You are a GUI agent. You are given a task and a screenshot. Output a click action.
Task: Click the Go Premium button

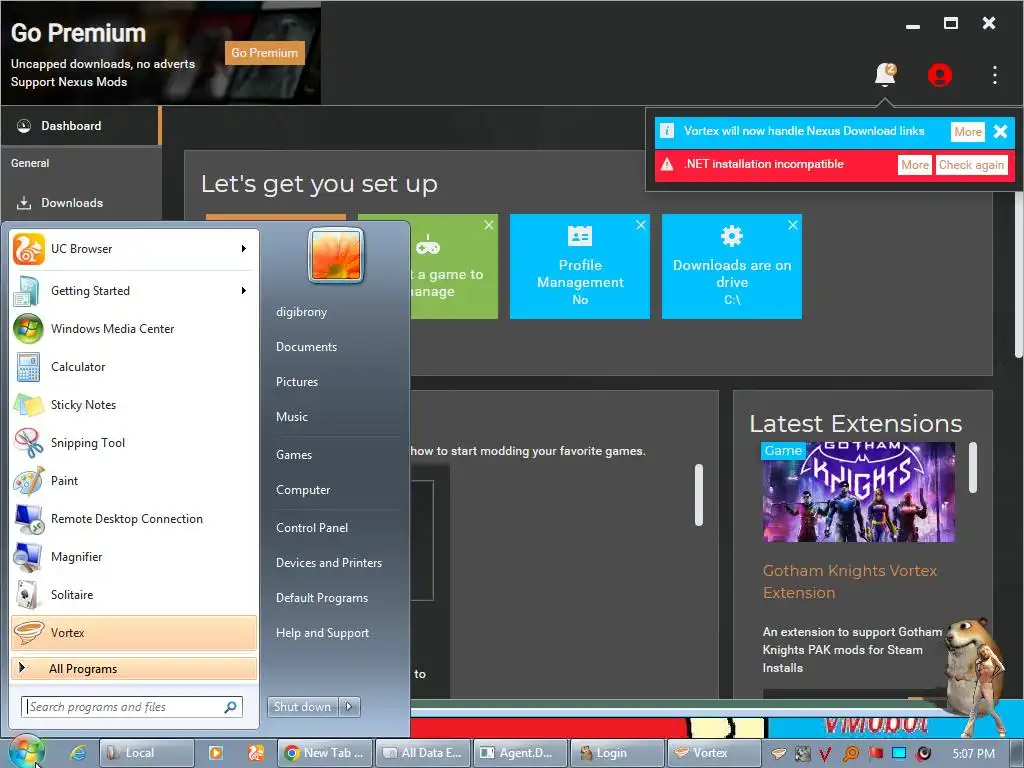(x=264, y=53)
